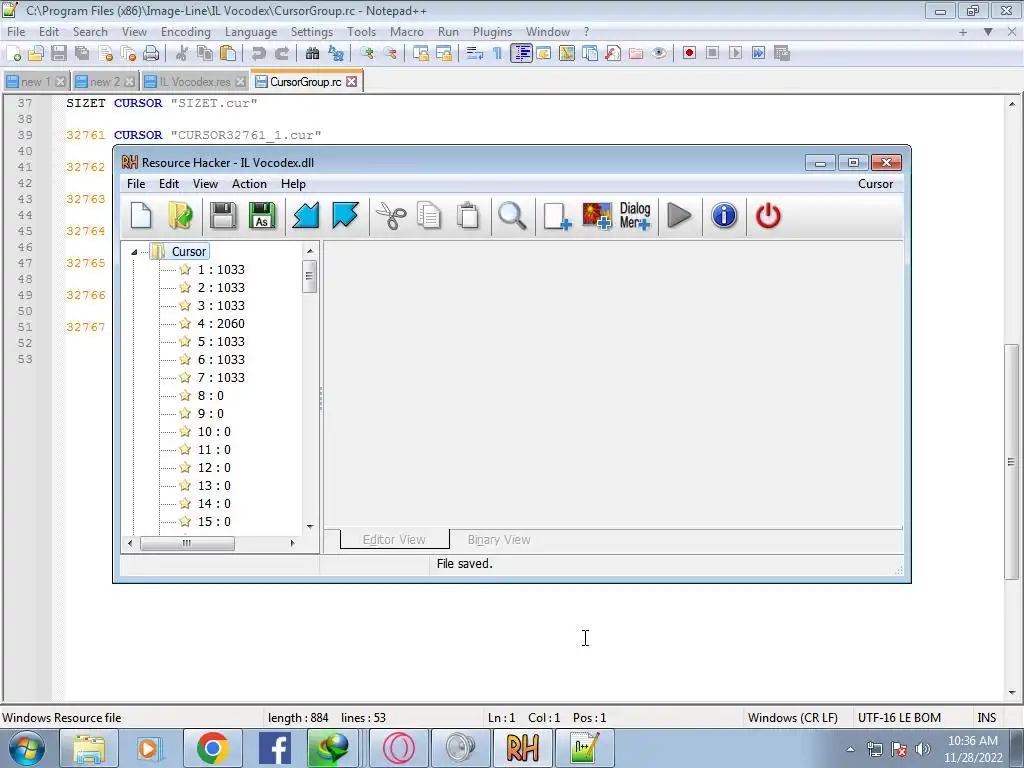Select cursor resource 7 : 1033
The image size is (1024, 768).
click(221, 377)
